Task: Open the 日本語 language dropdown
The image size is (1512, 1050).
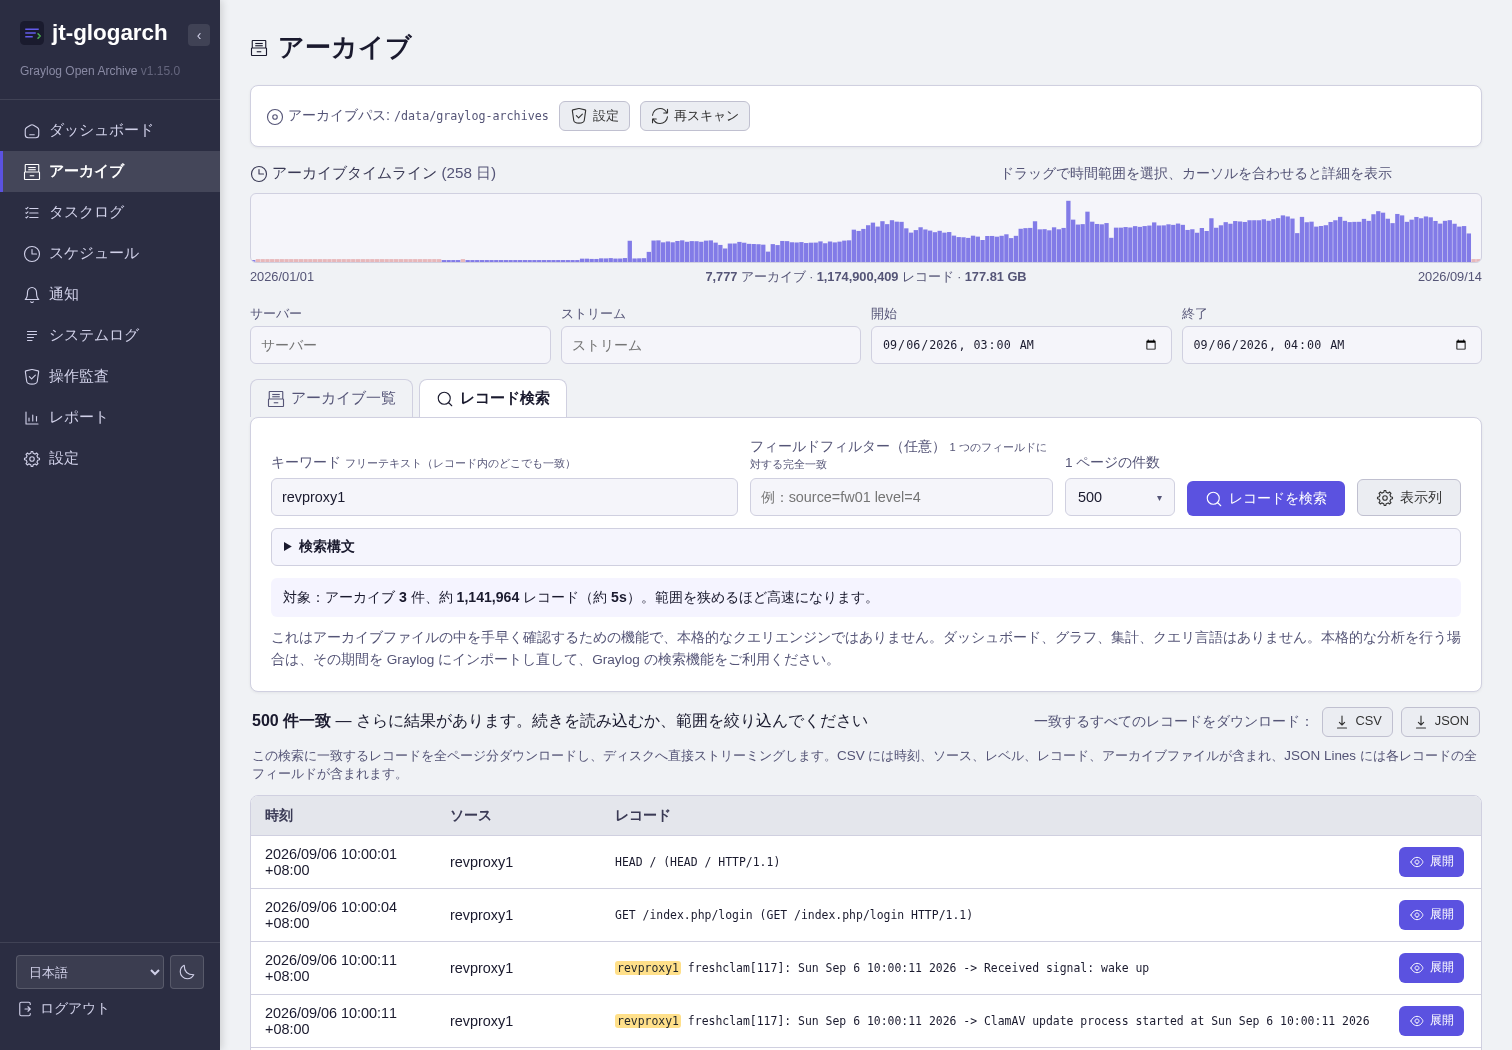Action: click(x=90, y=972)
